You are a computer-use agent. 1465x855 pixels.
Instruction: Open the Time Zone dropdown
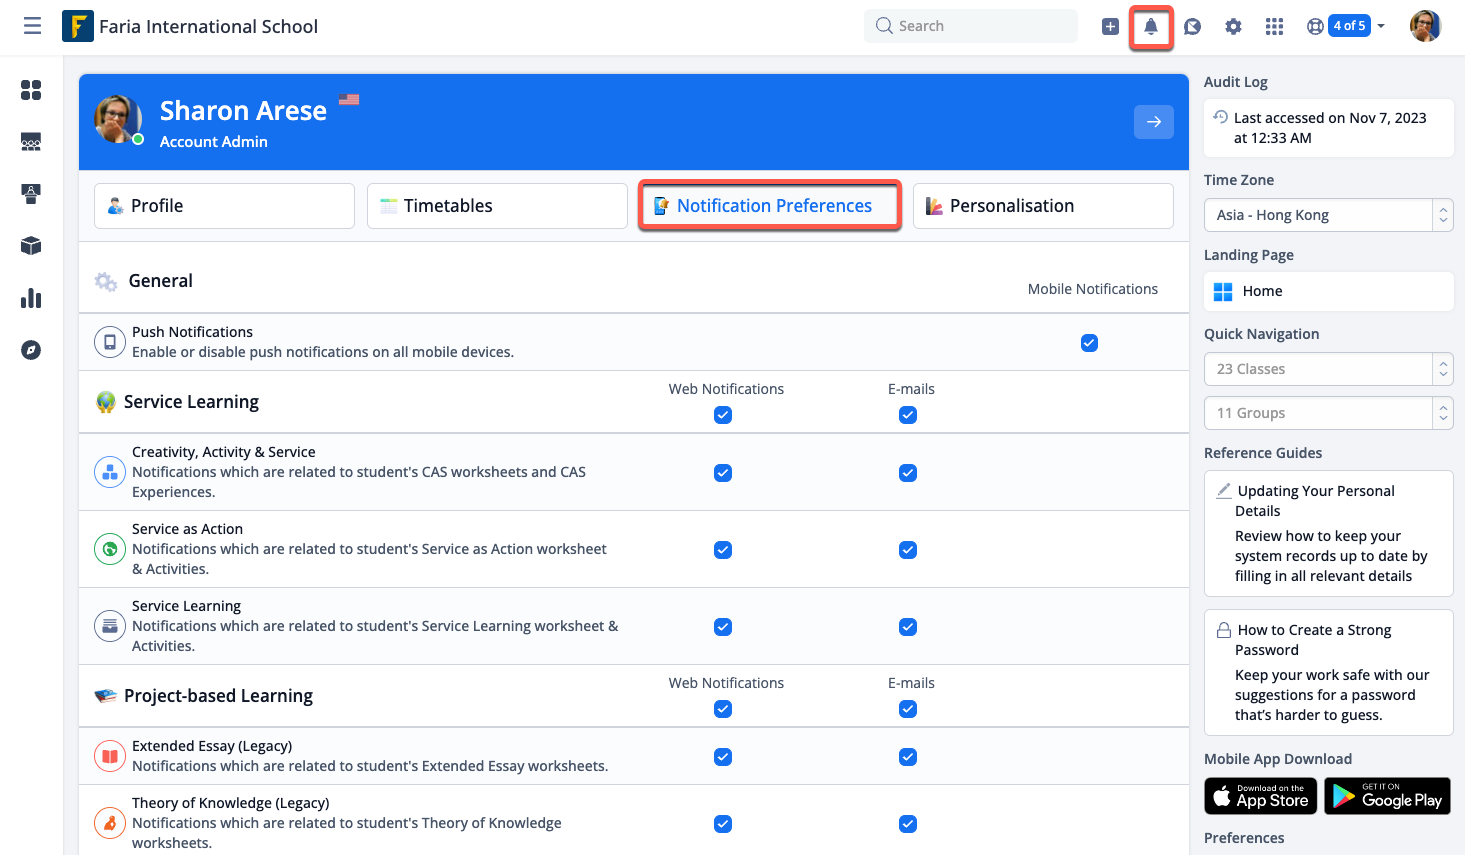(x=1328, y=215)
